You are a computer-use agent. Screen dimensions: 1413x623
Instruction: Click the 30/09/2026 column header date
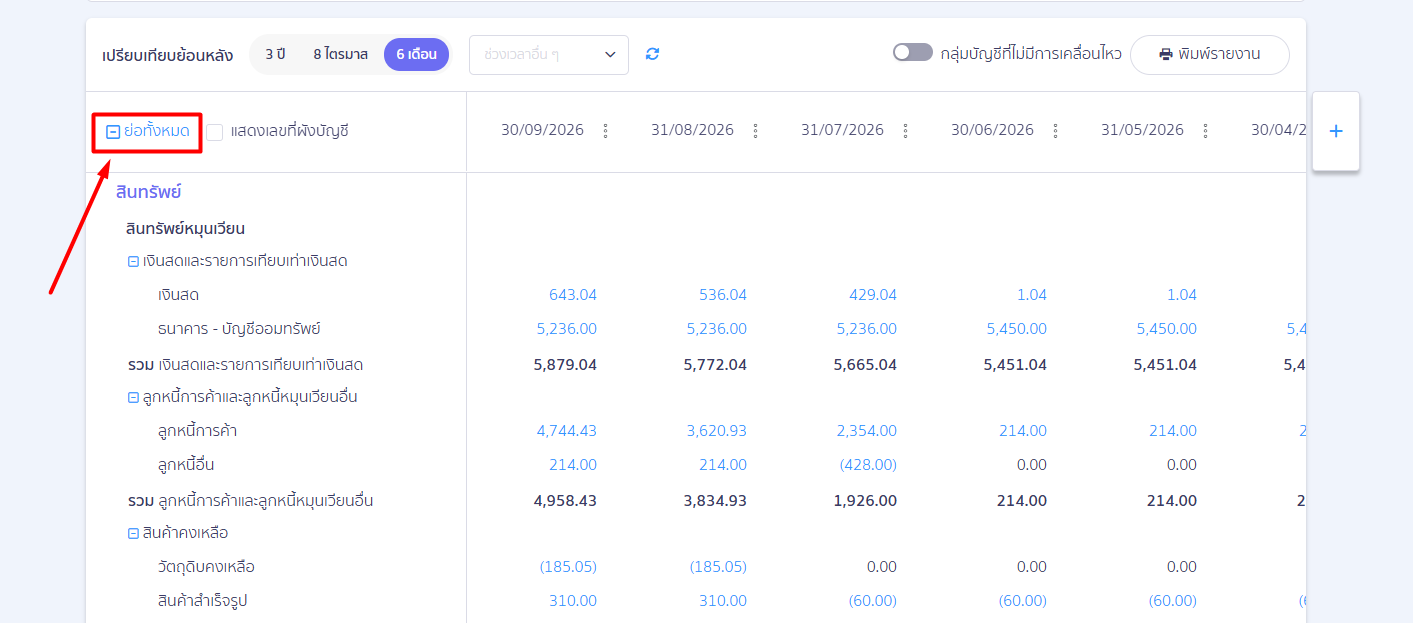point(543,131)
